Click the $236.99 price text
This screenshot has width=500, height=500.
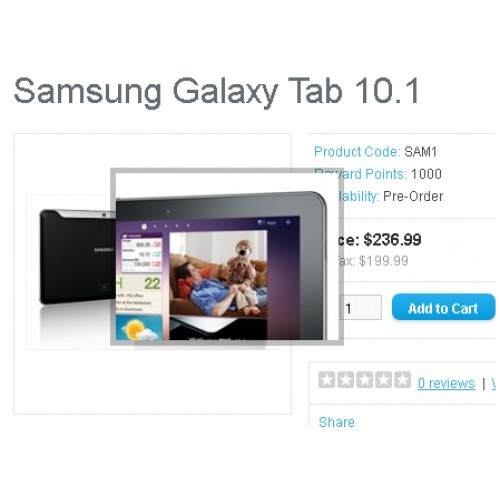coord(392,240)
